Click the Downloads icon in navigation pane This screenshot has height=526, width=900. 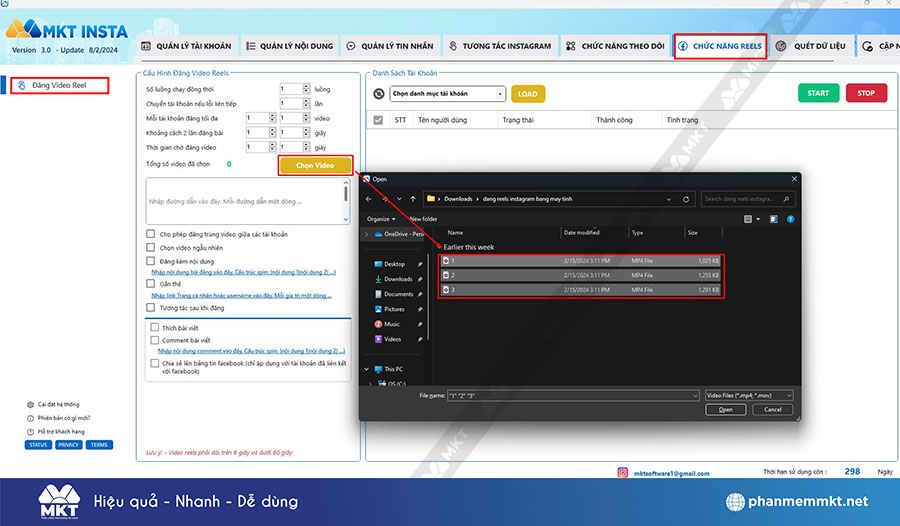tap(378, 279)
